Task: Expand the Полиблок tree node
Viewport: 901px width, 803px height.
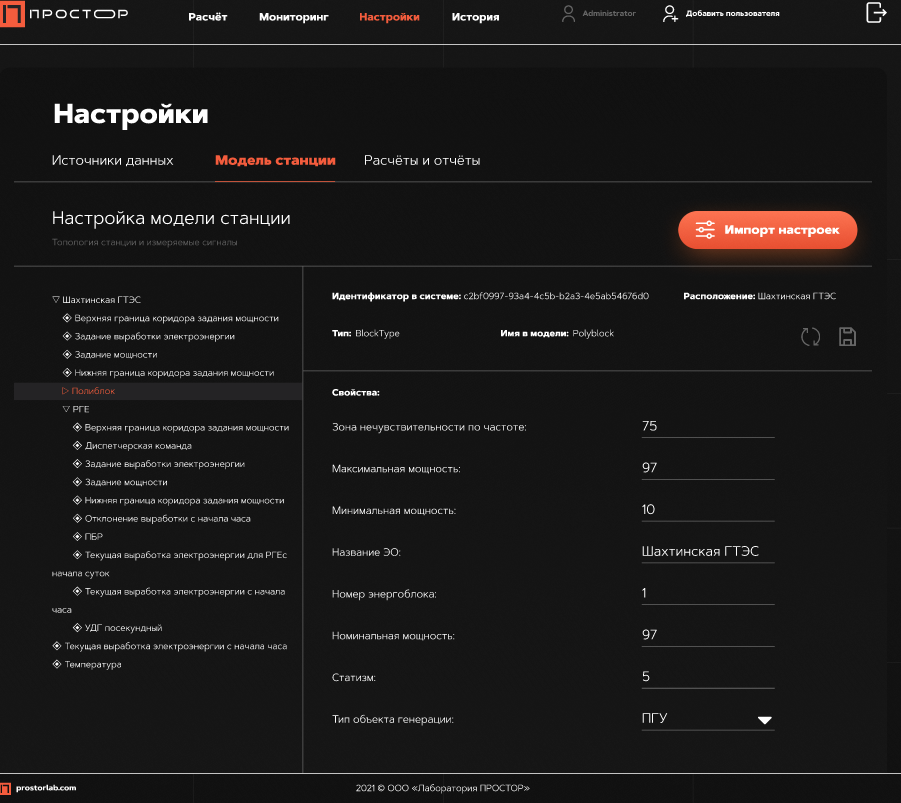Action: [65, 391]
